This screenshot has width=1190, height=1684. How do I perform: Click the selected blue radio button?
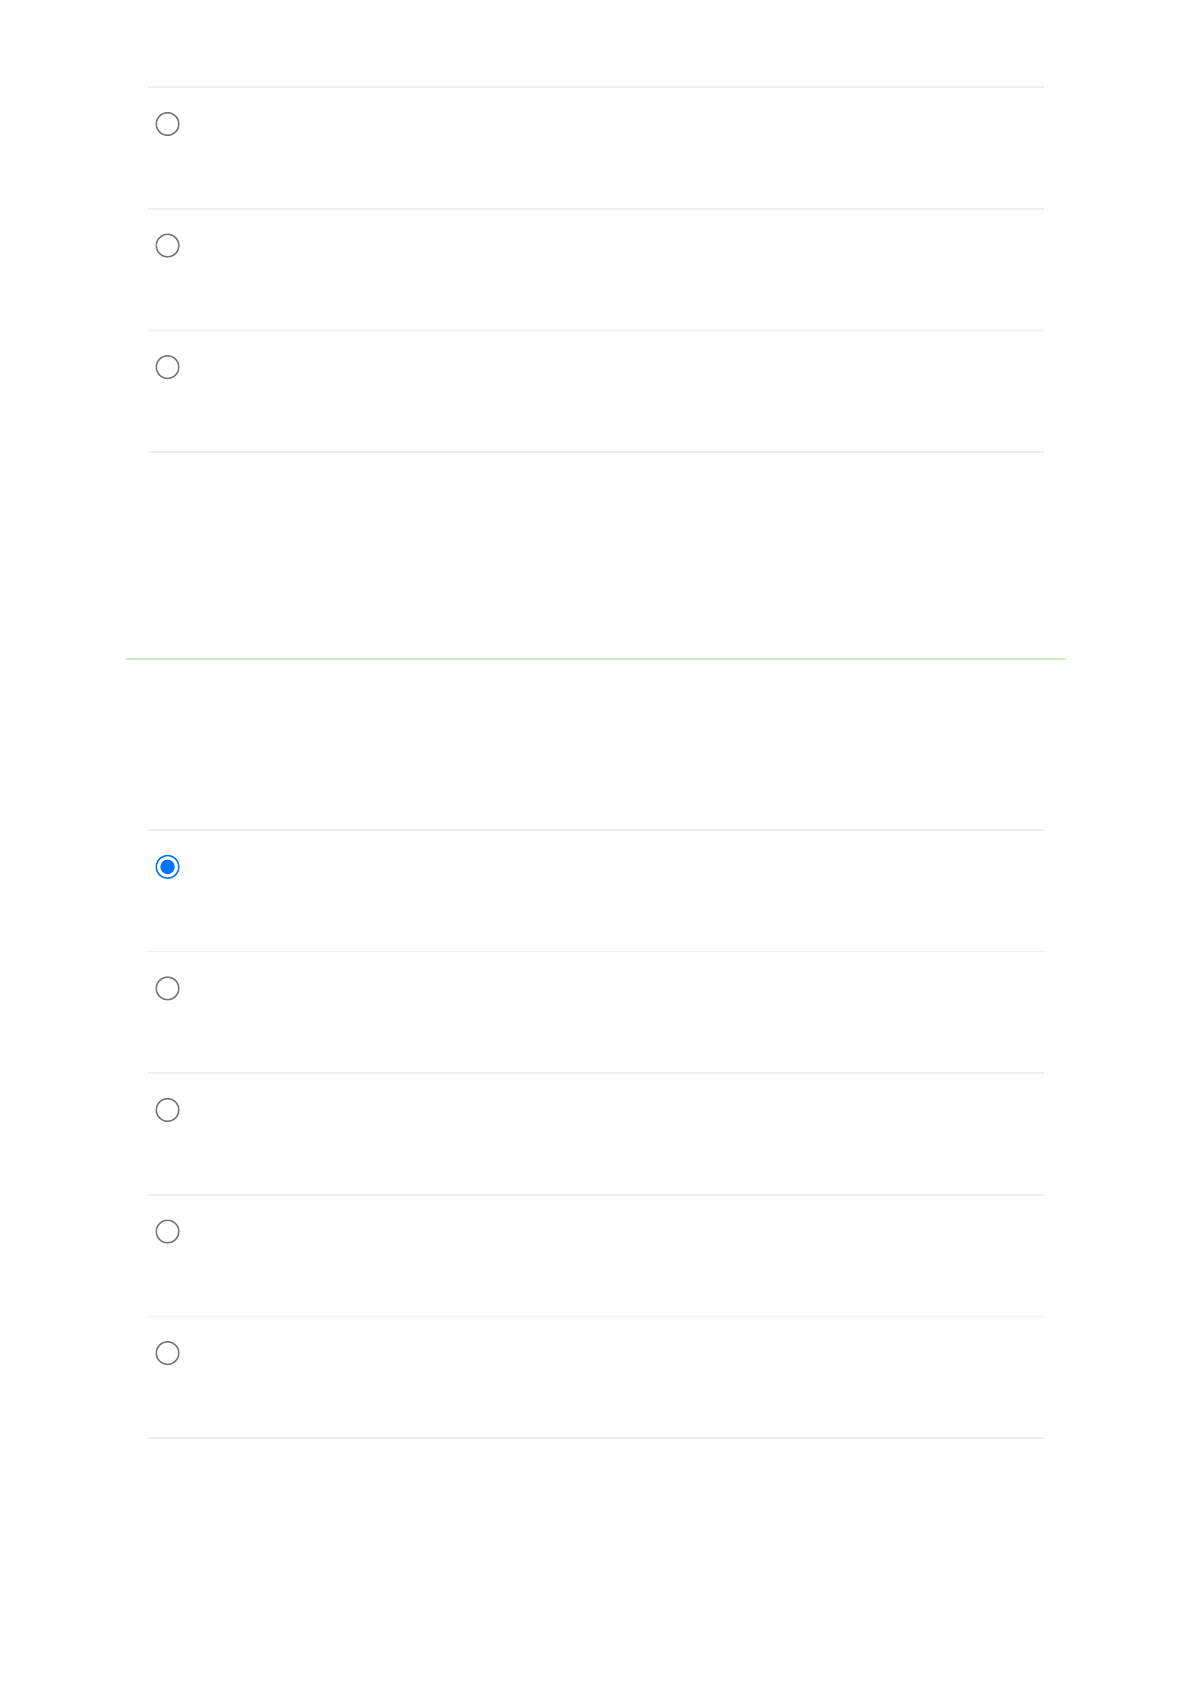(x=167, y=867)
